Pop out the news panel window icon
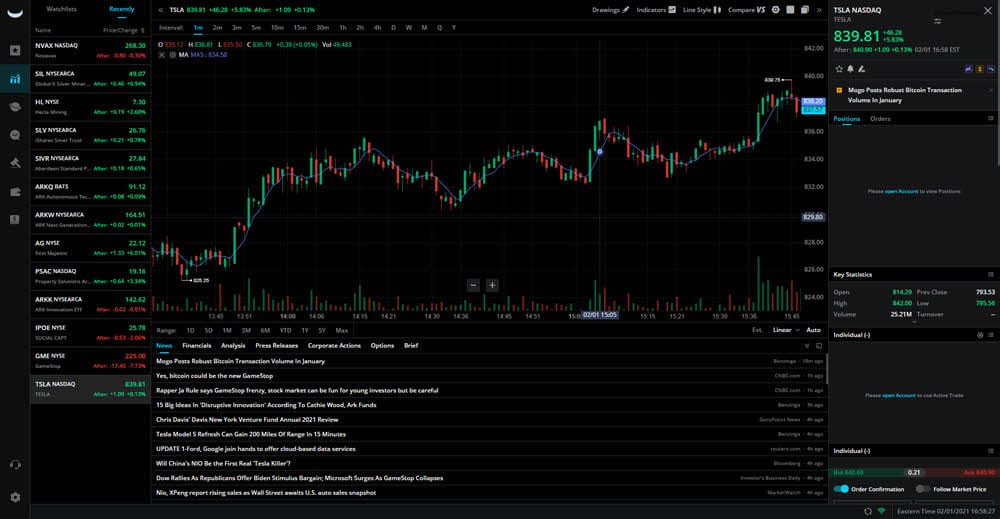Viewport: 1000px width, 519px height. tap(819, 346)
